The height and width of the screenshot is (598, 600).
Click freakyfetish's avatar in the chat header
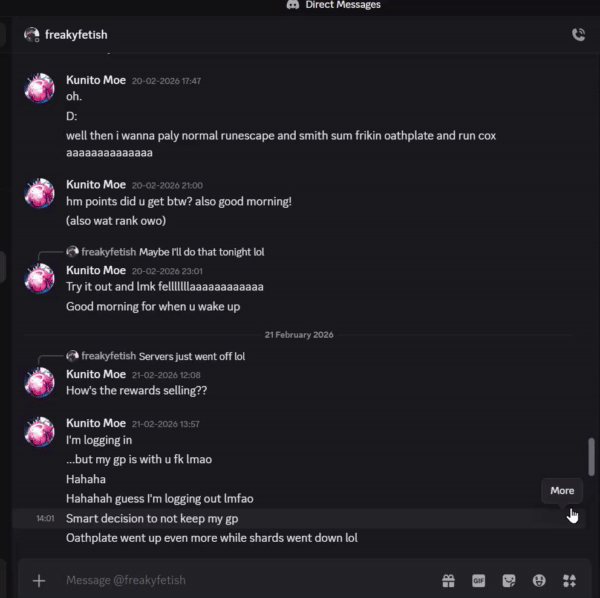click(31, 35)
